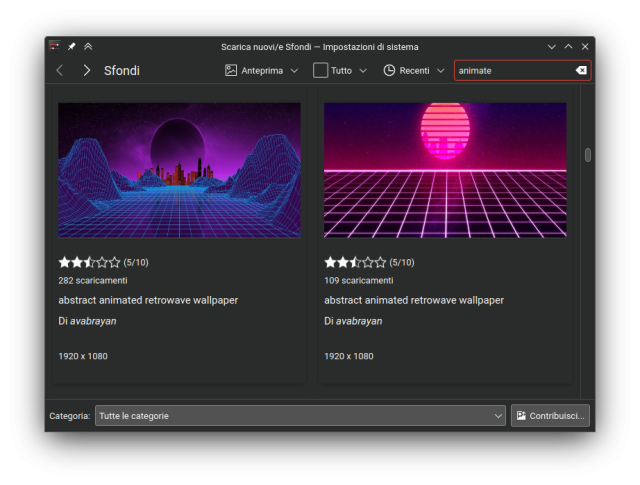Click the vertical scrollbar handle
The width and height of the screenshot is (640, 485).
[x=588, y=155]
